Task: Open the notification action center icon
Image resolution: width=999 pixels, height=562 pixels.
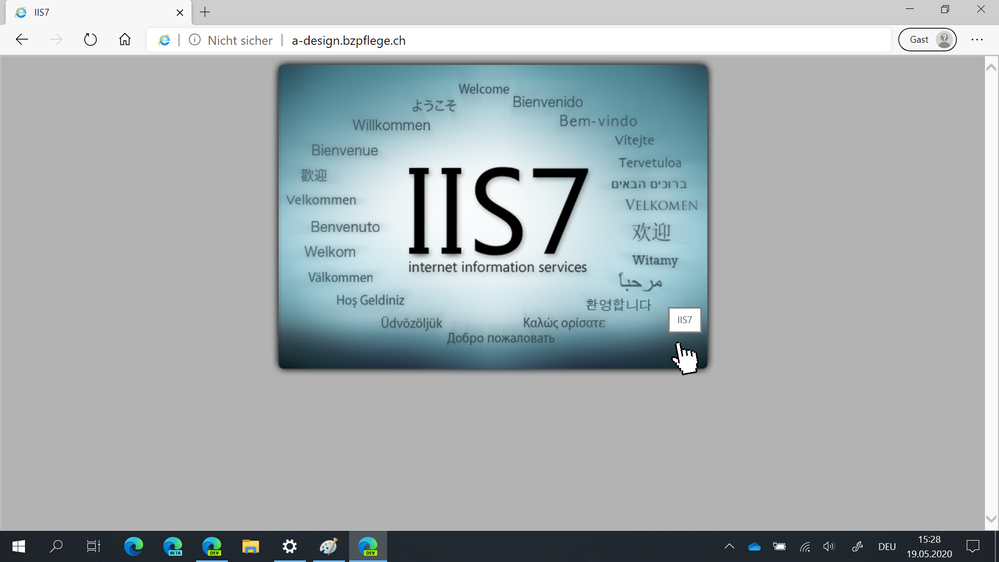Action: click(973, 546)
